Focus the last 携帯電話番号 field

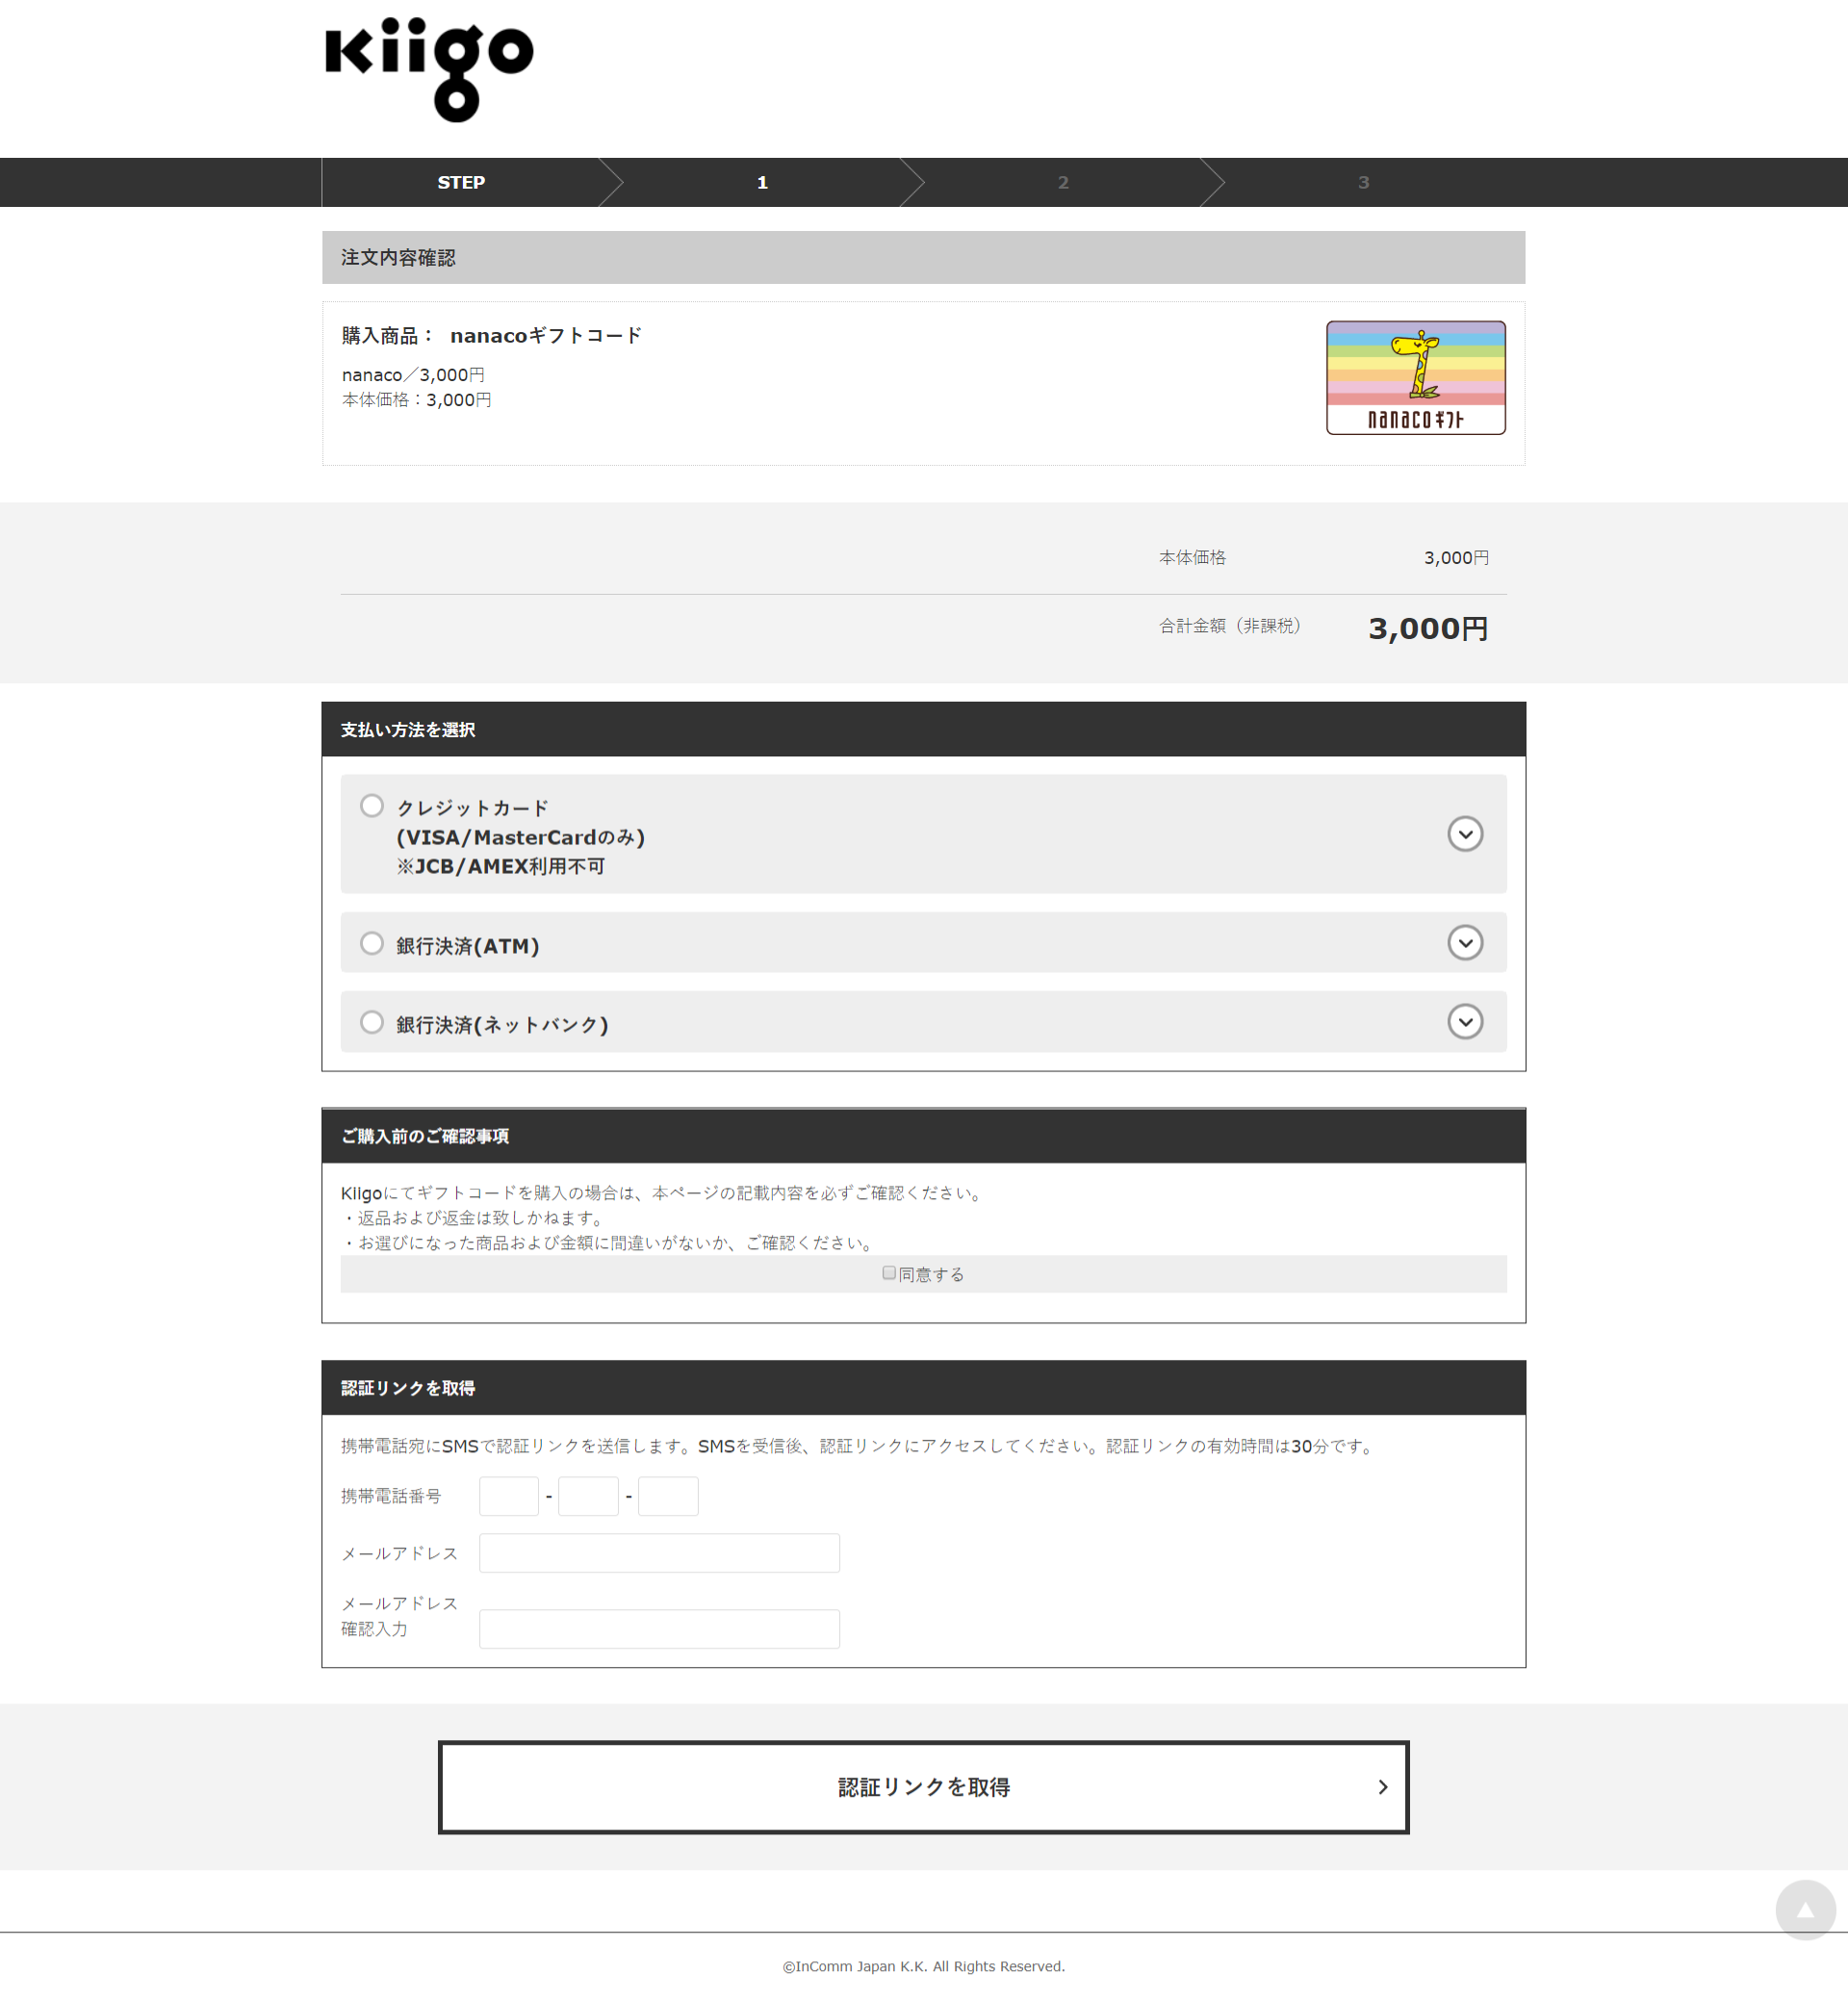668,1496
